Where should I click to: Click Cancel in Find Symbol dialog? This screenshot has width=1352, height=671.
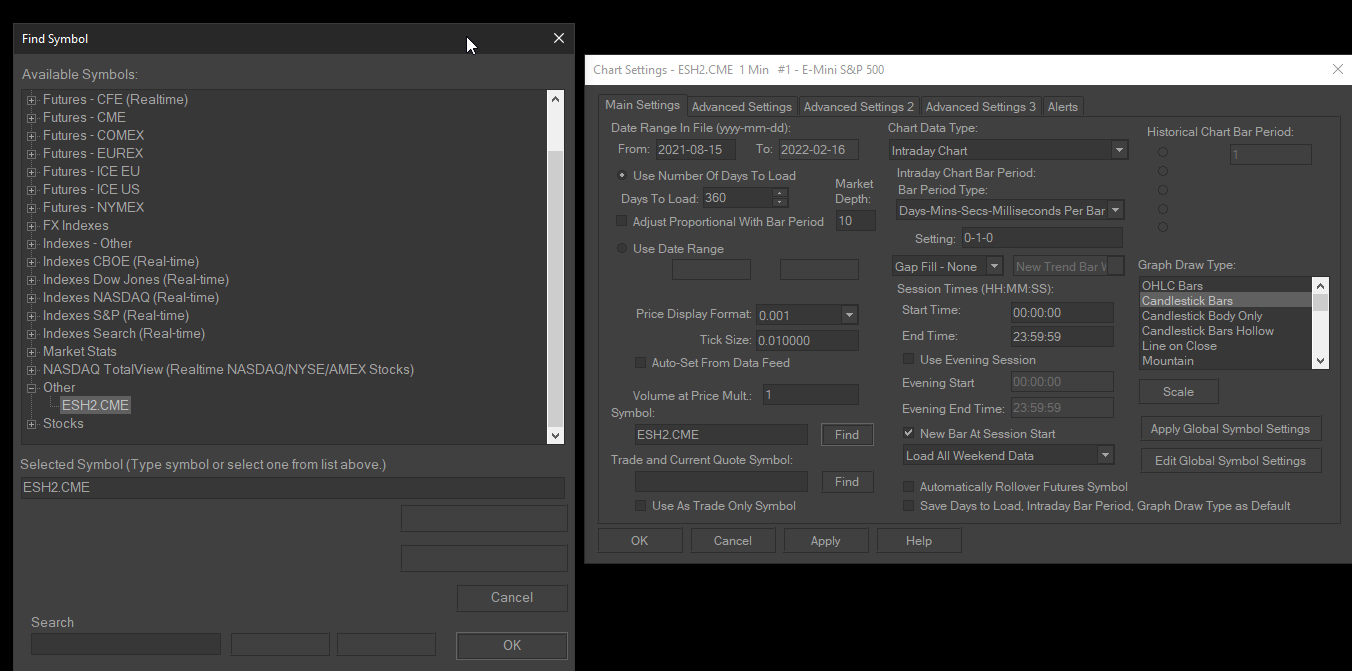512,598
